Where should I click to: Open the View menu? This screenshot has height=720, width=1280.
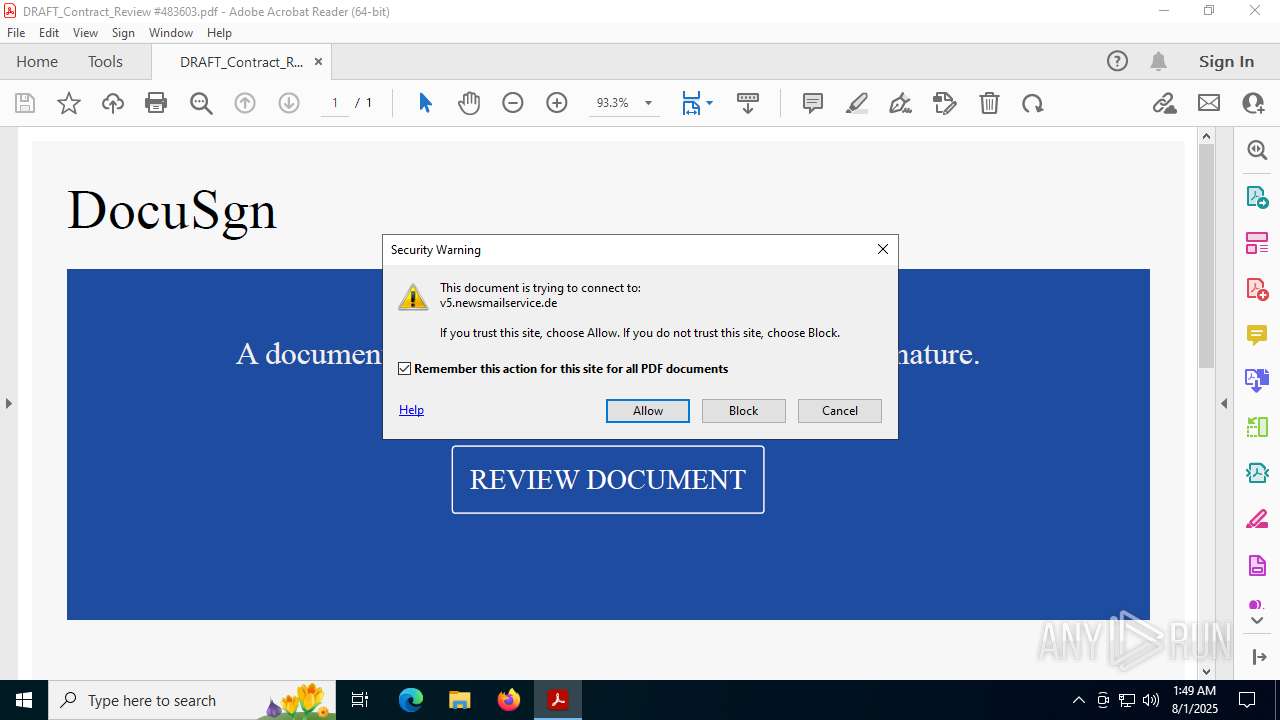(85, 33)
